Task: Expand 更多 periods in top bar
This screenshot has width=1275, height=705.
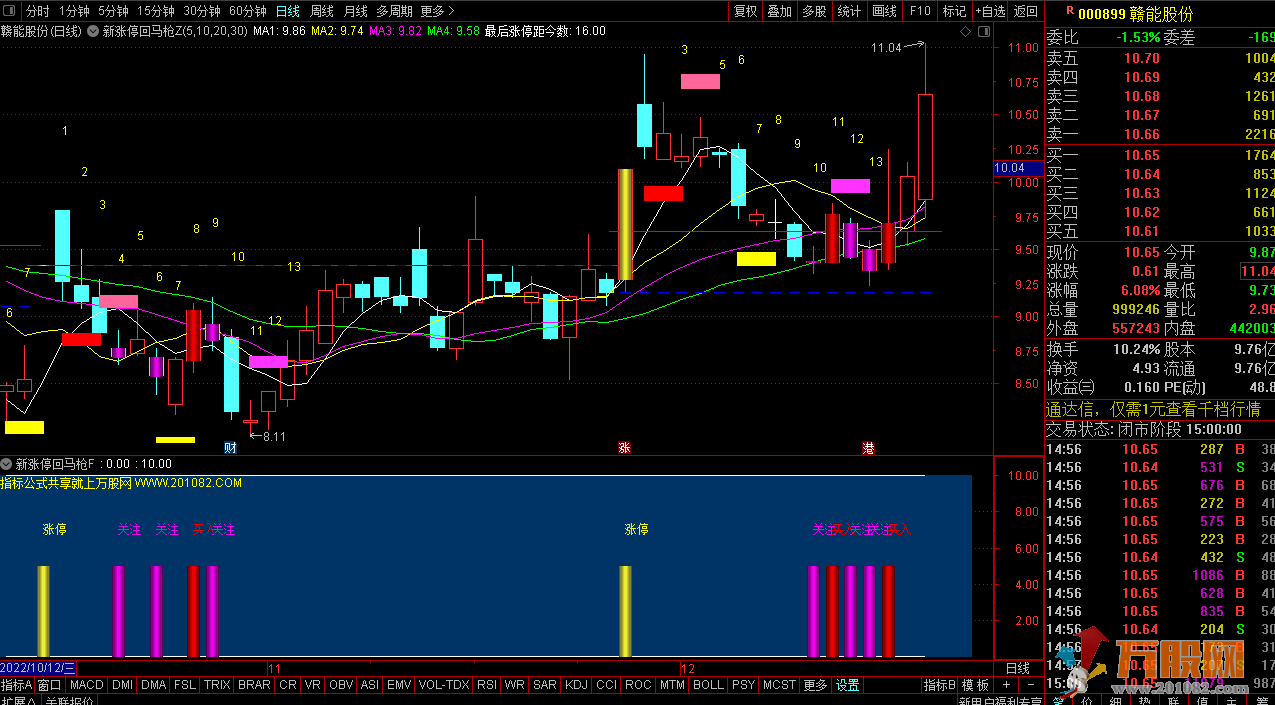Action: tap(436, 11)
